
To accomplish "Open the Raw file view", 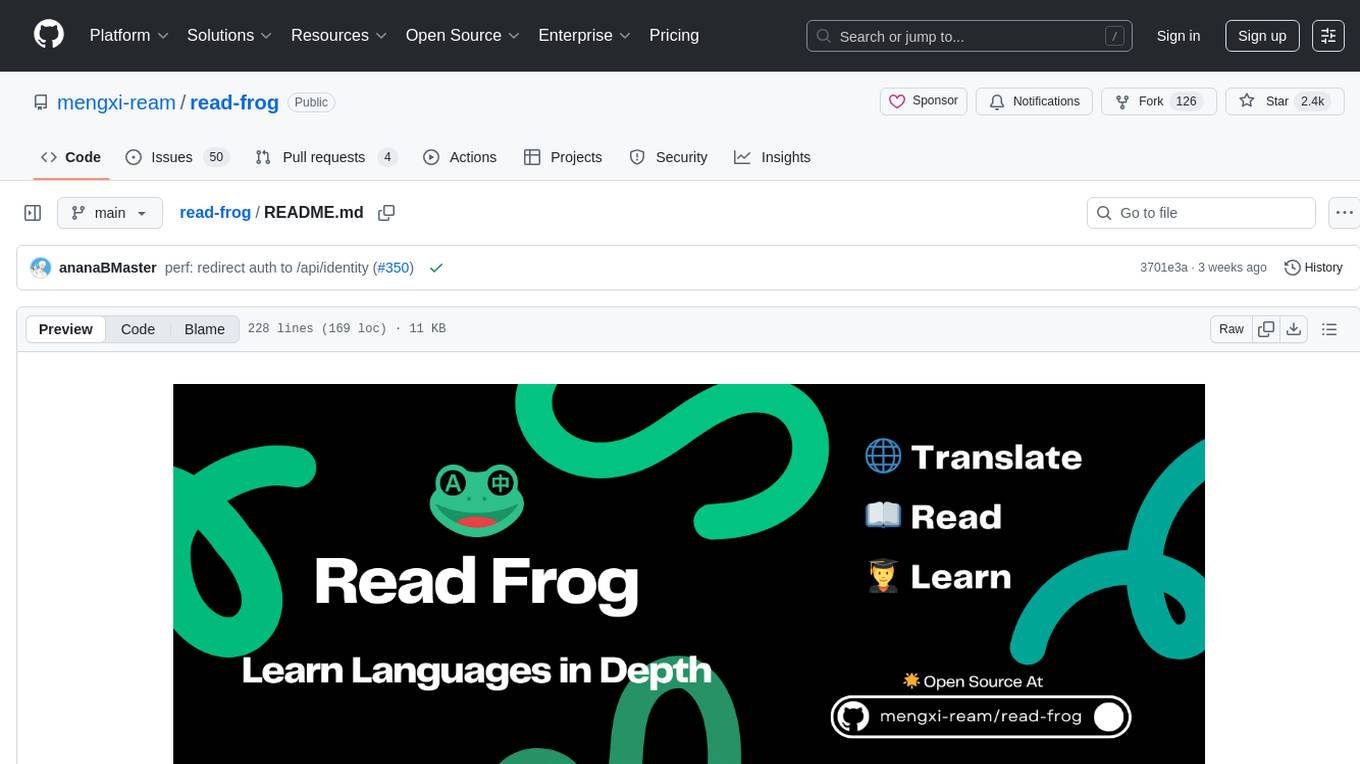I will (1231, 329).
